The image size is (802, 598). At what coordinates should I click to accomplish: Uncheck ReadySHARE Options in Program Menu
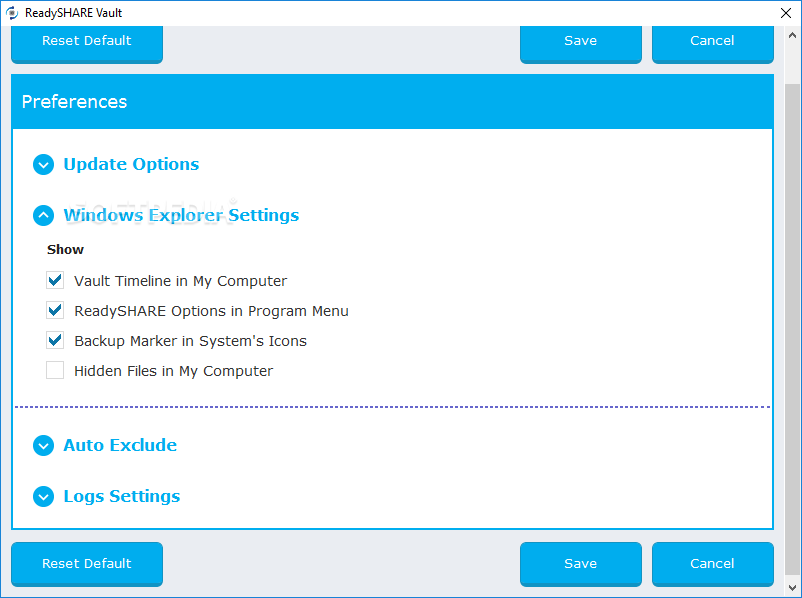(55, 311)
